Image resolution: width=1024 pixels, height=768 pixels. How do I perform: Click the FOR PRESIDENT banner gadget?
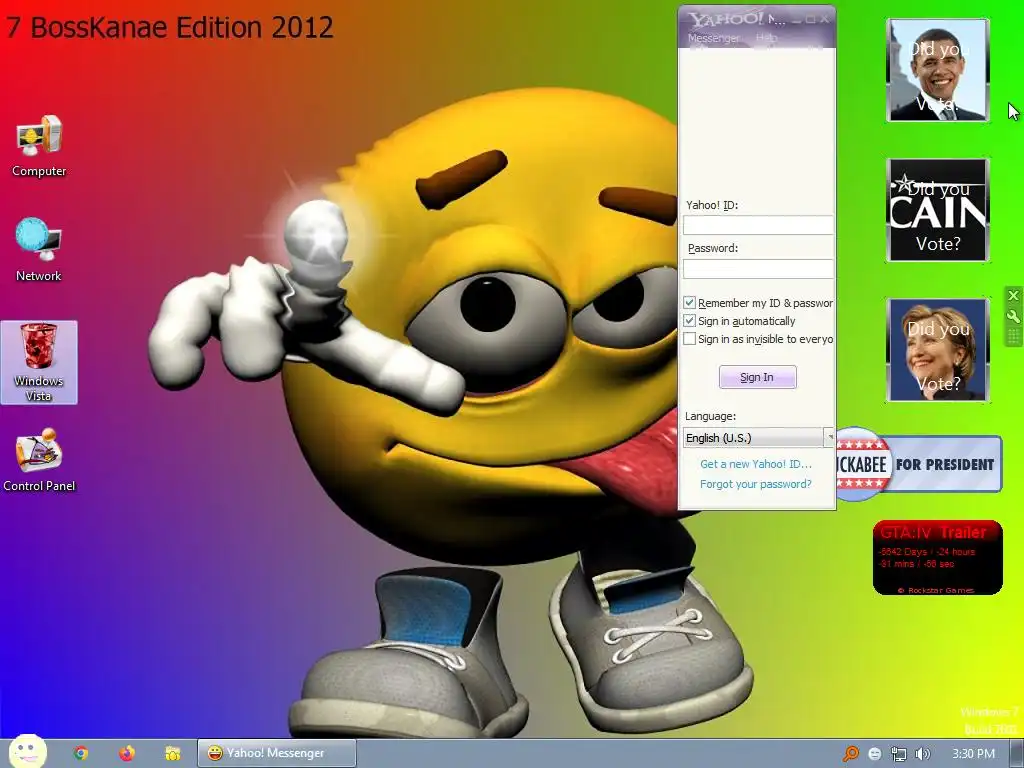coord(919,464)
